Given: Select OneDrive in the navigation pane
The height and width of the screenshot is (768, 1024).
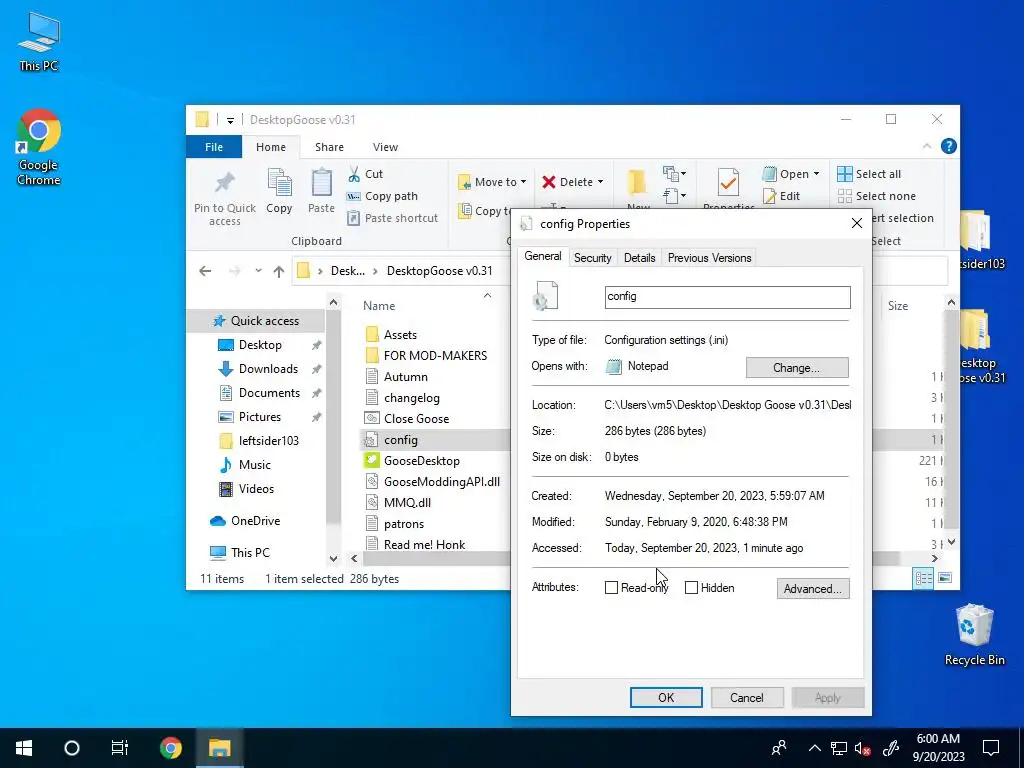Looking at the screenshot, I should 255,520.
